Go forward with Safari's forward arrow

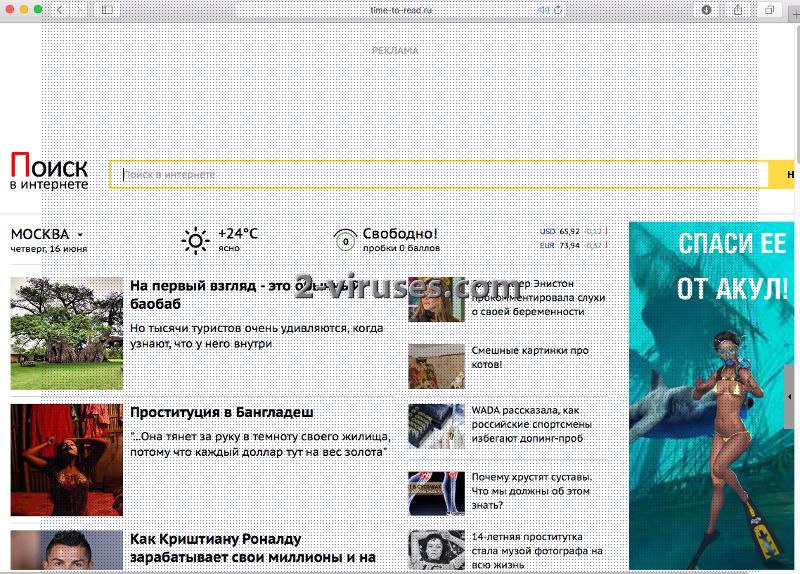point(80,9)
